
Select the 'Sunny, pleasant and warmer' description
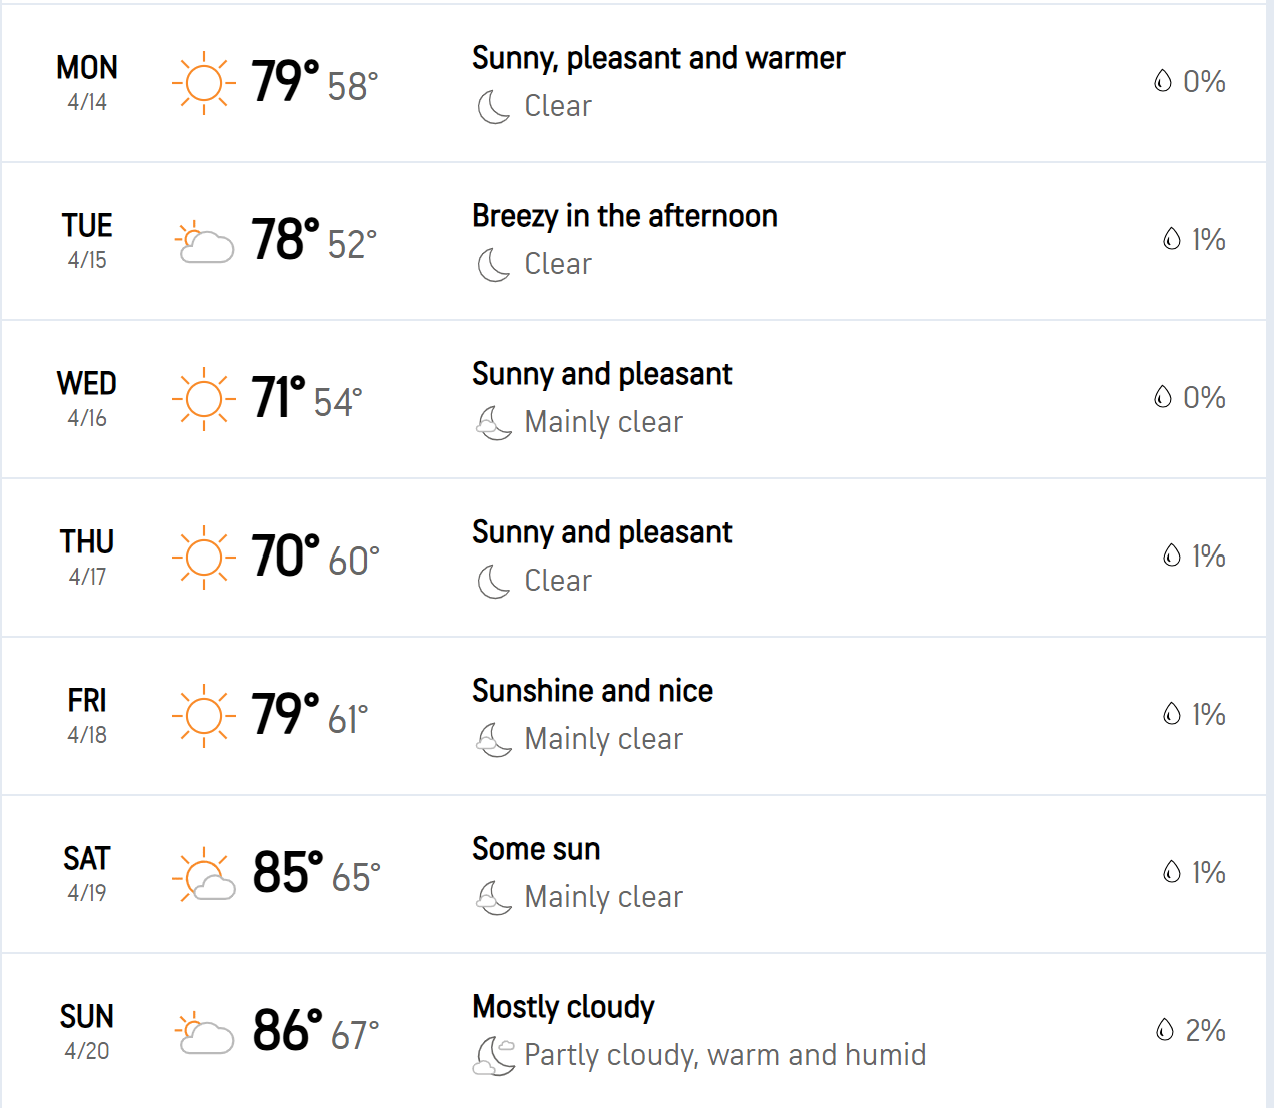click(x=658, y=59)
